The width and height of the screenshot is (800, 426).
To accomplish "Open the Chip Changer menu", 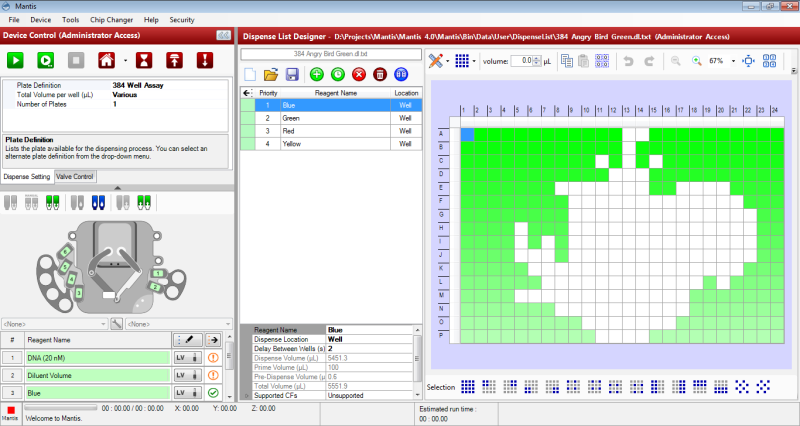I will 111,20.
